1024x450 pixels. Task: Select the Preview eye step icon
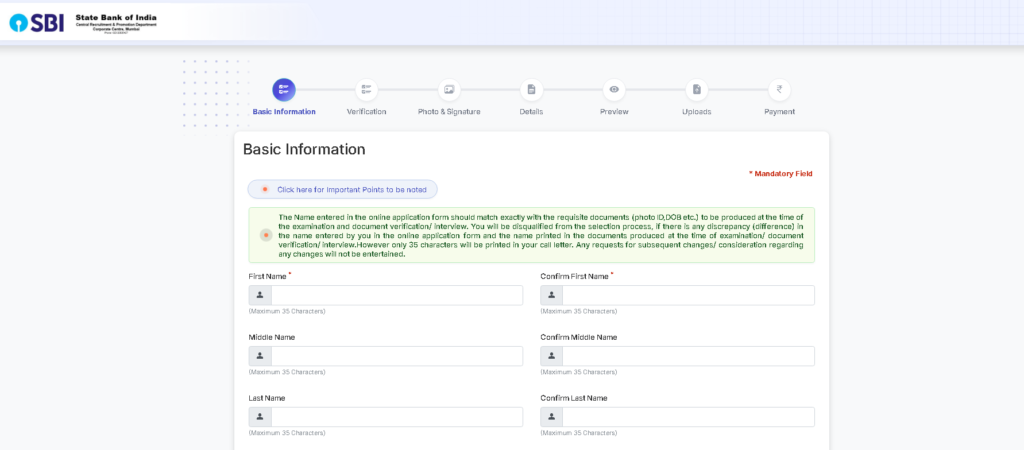(x=614, y=89)
